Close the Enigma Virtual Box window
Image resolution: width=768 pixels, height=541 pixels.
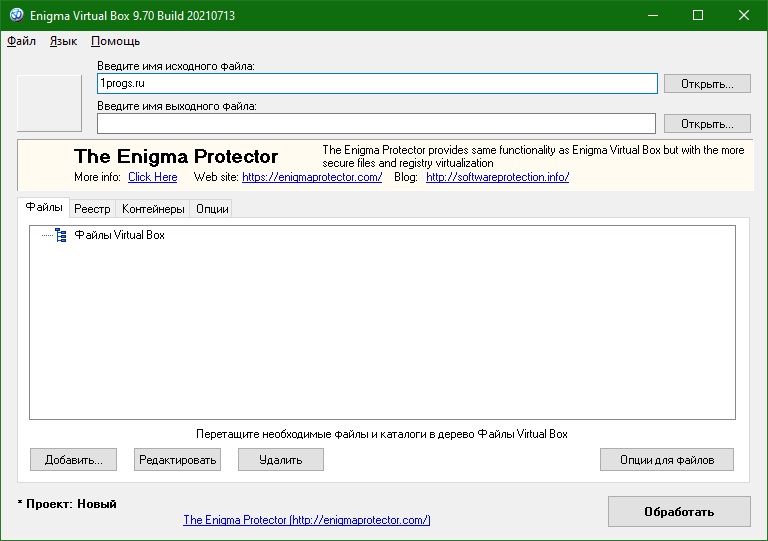pos(744,15)
